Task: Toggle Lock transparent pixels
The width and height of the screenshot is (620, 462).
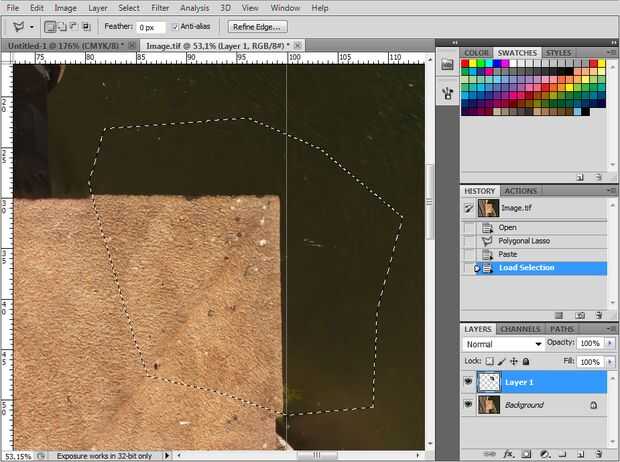Action: tap(490, 361)
